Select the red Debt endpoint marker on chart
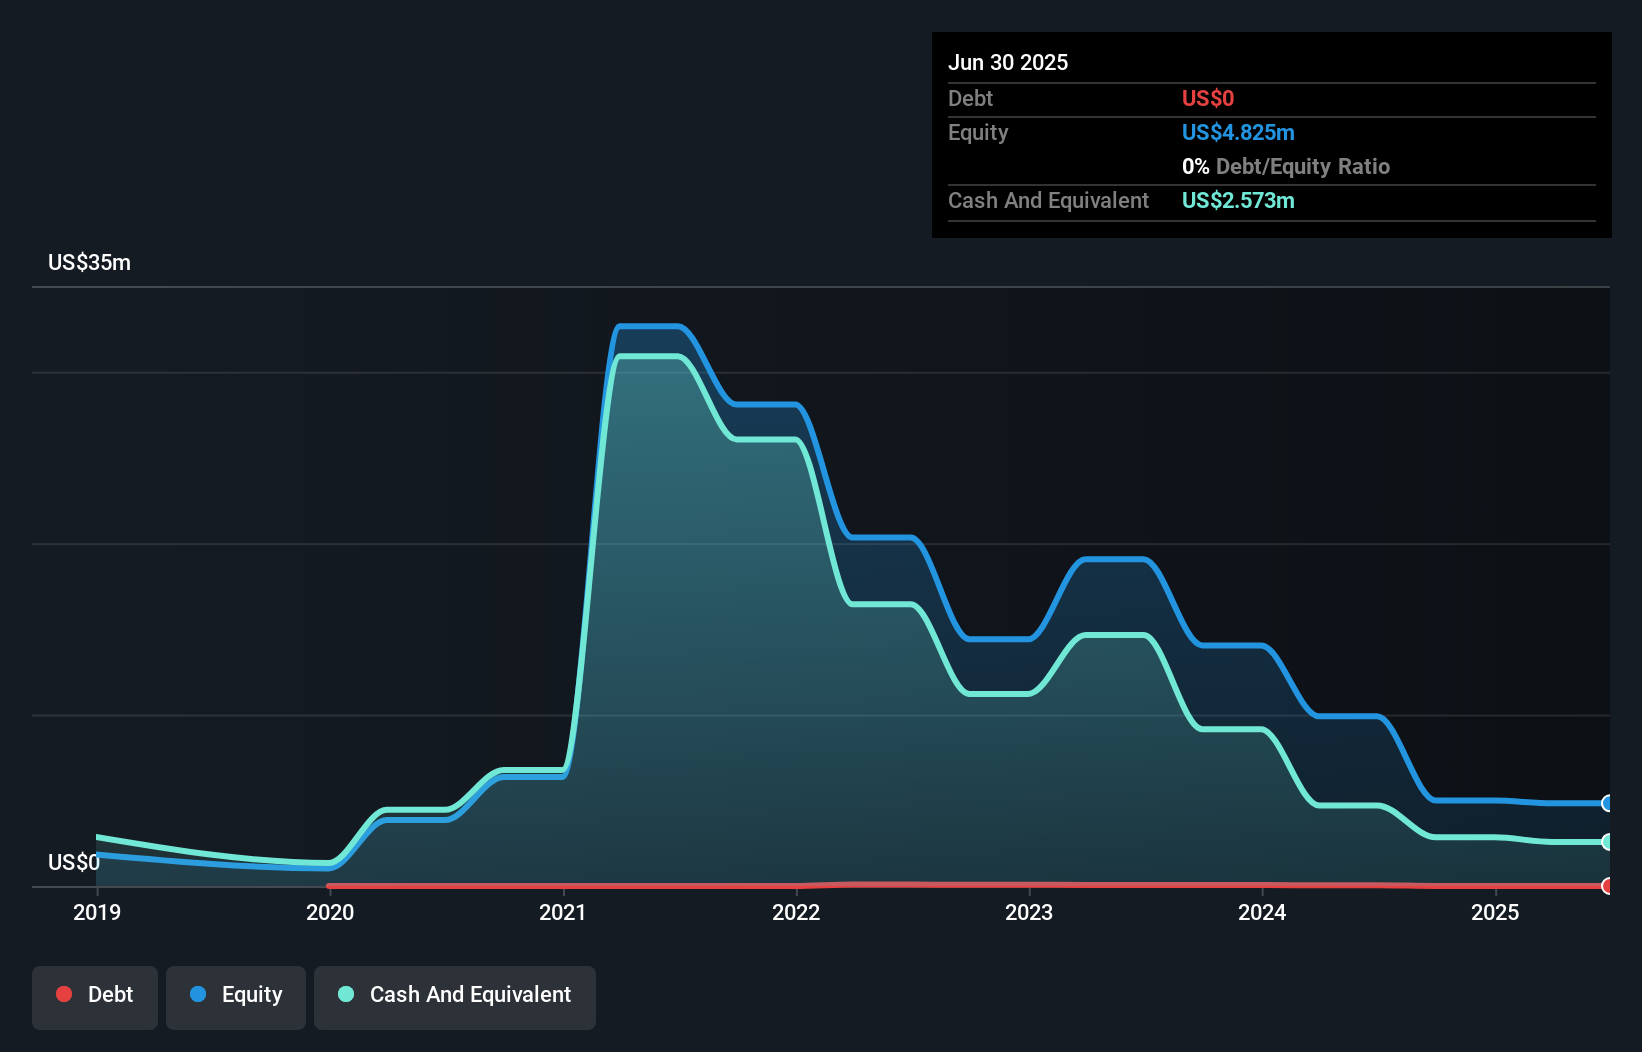This screenshot has height=1052, width=1642. [x=1606, y=885]
